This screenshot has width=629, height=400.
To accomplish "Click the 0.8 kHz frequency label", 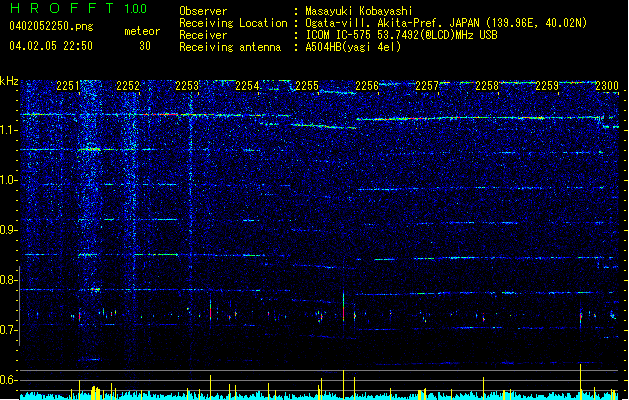I will click(x=8, y=280).
